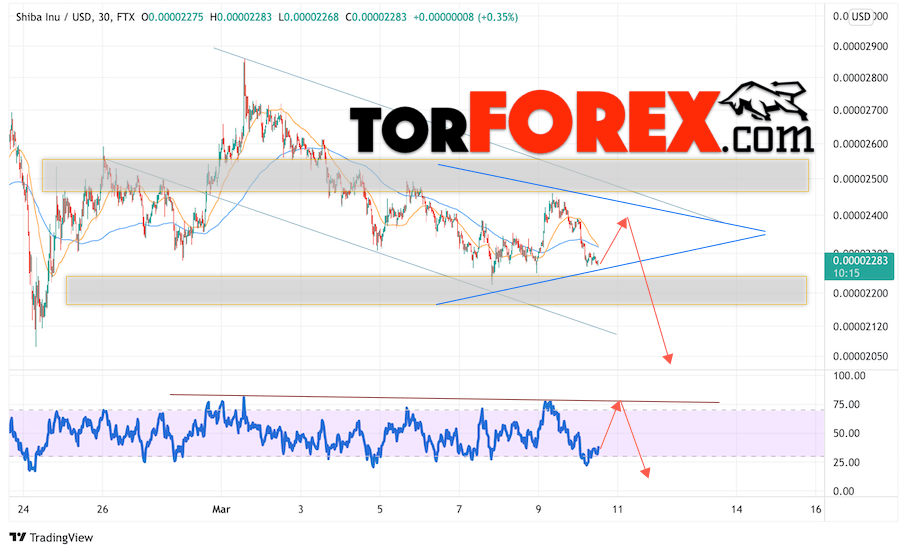Click the current price label 0.00002283
The width and height of the screenshot is (907, 553).
[x=860, y=260]
